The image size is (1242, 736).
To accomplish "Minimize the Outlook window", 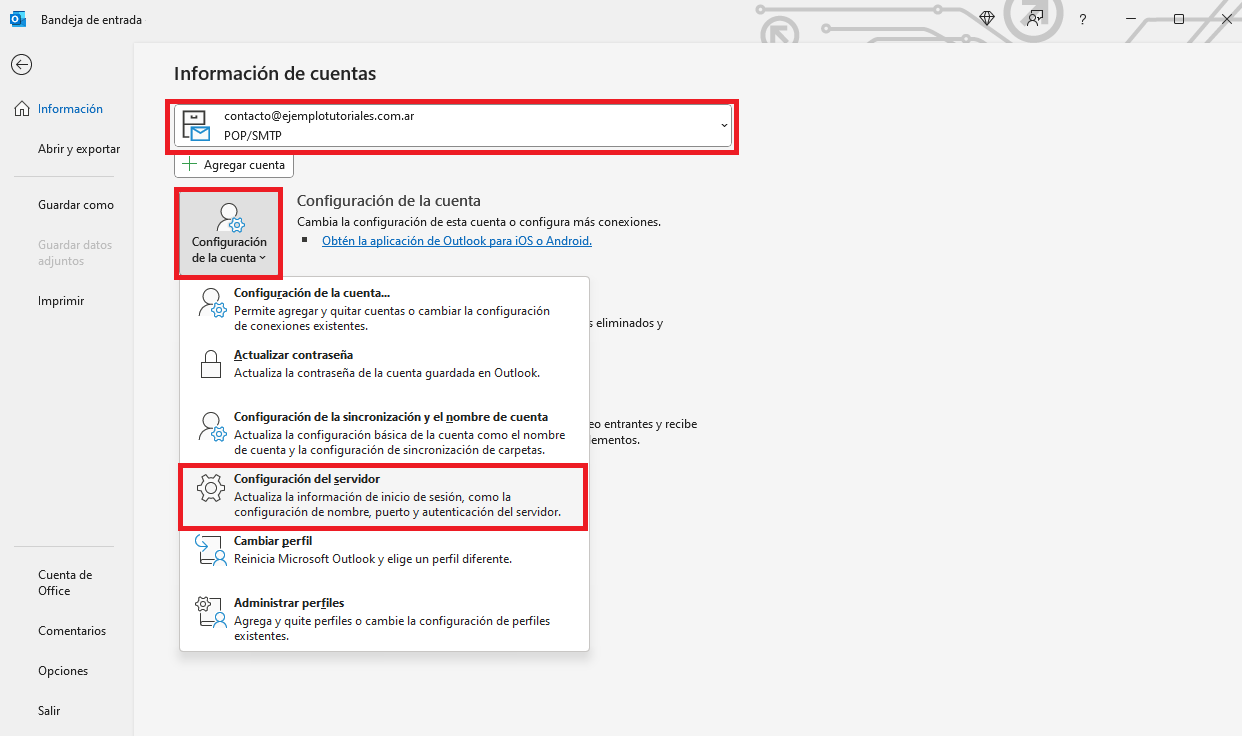I will (1131, 19).
